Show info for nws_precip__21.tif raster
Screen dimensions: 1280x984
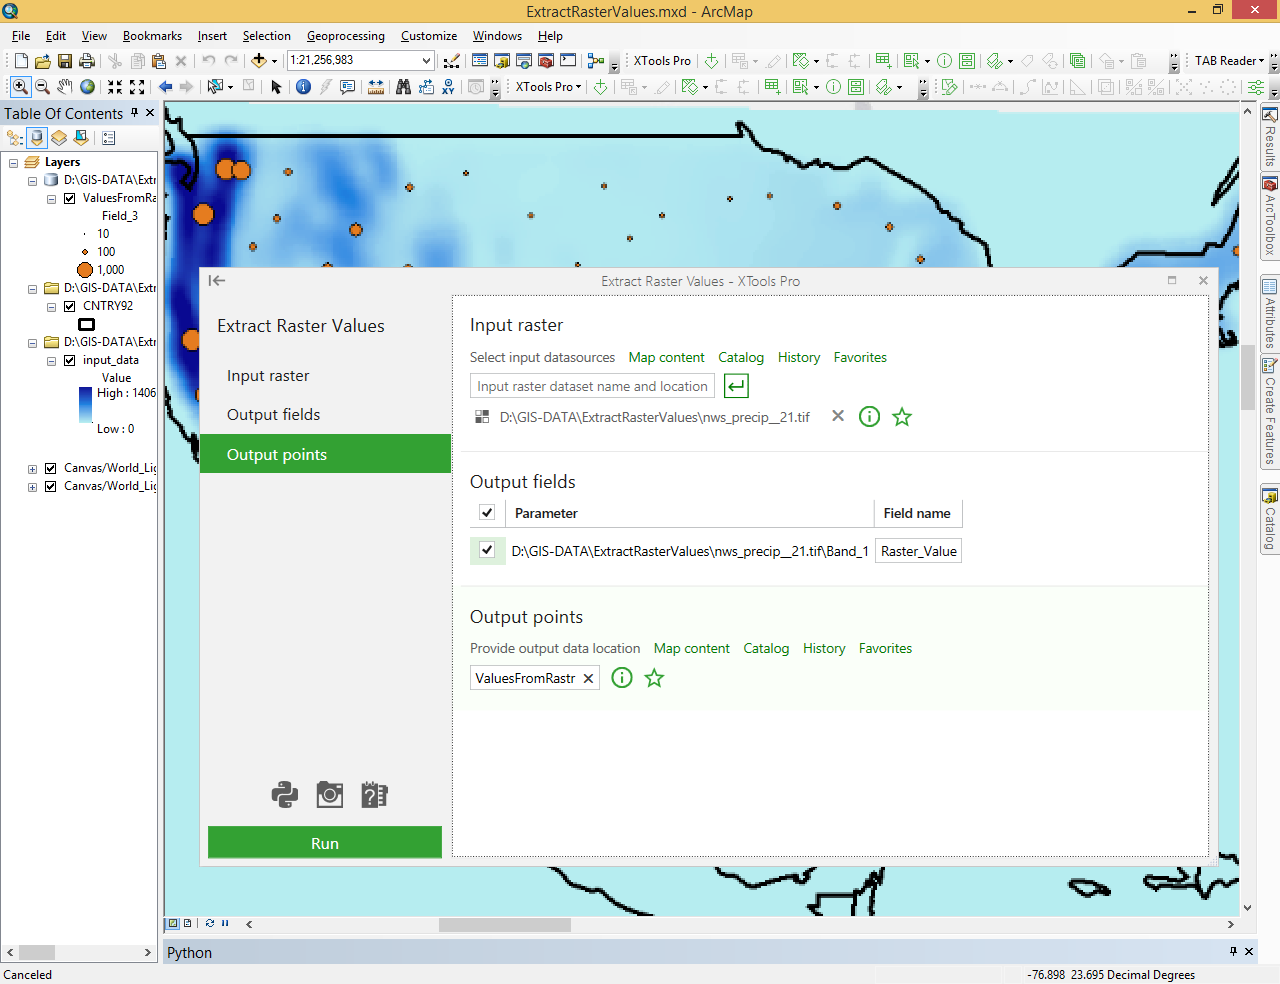point(870,417)
